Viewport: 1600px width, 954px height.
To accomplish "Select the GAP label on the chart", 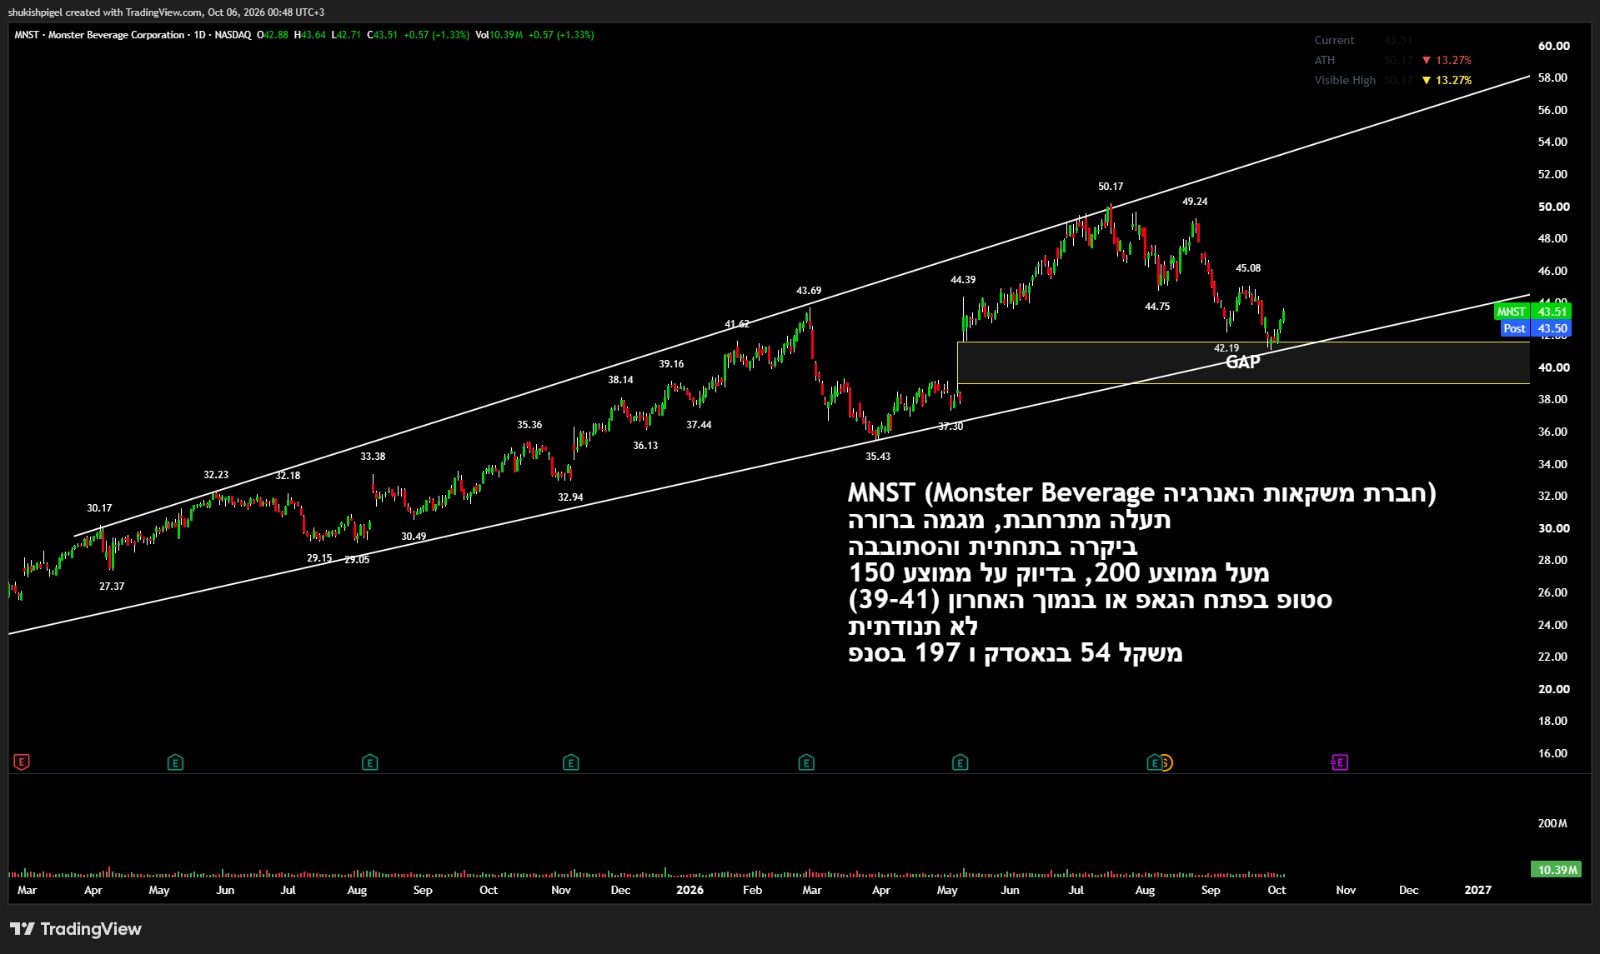I will (1243, 362).
